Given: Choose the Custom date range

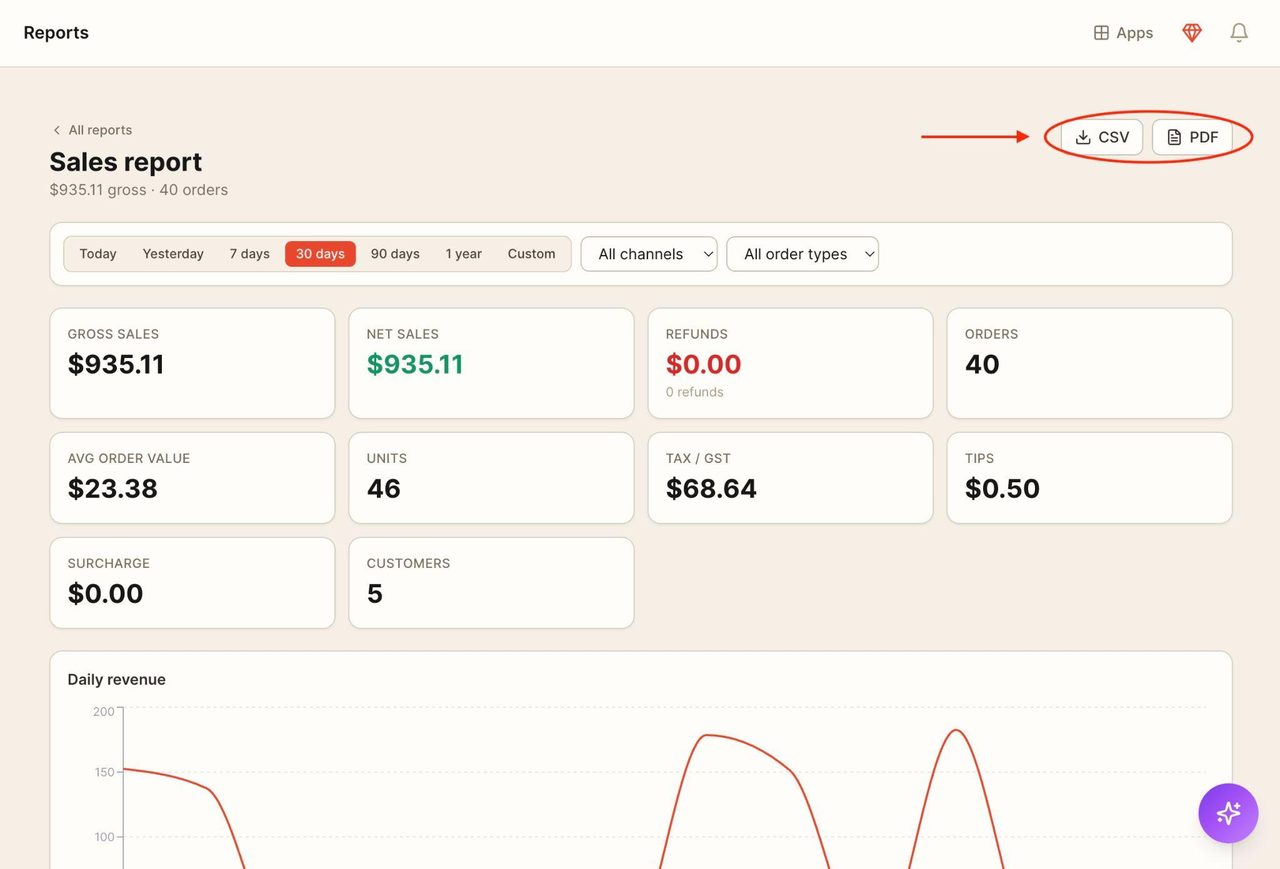Looking at the screenshot, I should tap(531, 254).
